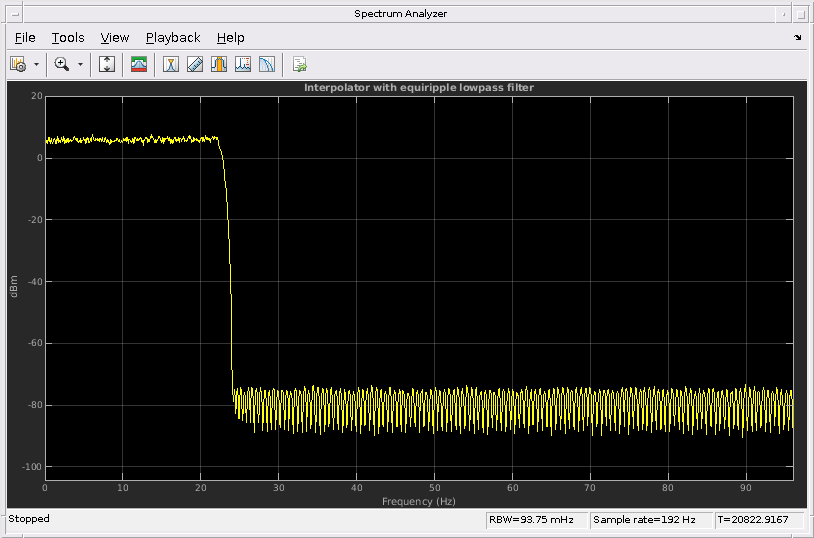Screen dimensions: 814x538
Task: Toggle the spectral mask icon
Action: [139, 64]
